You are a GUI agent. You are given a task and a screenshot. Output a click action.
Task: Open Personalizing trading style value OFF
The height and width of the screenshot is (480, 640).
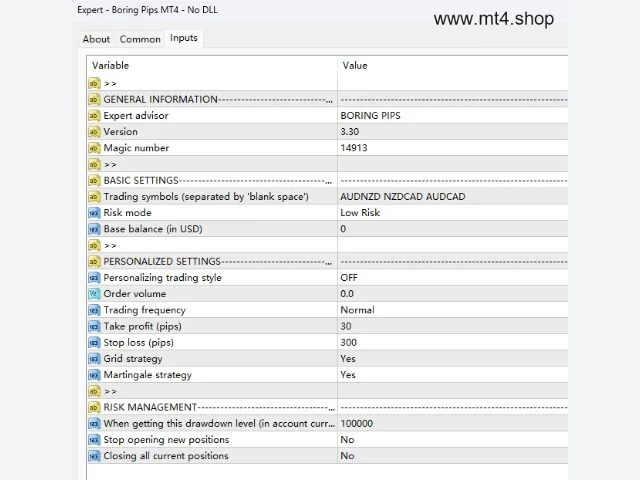(x=349, y=278)
